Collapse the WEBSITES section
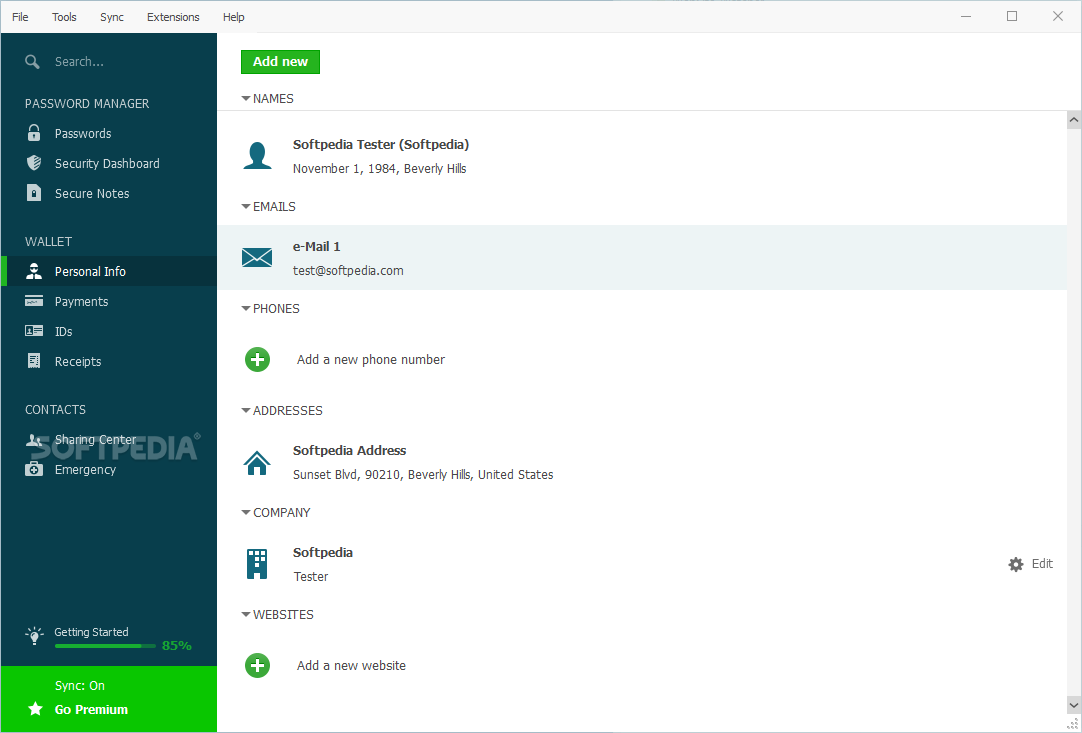This screenshot has width=1082, height=733. point(246,615)
